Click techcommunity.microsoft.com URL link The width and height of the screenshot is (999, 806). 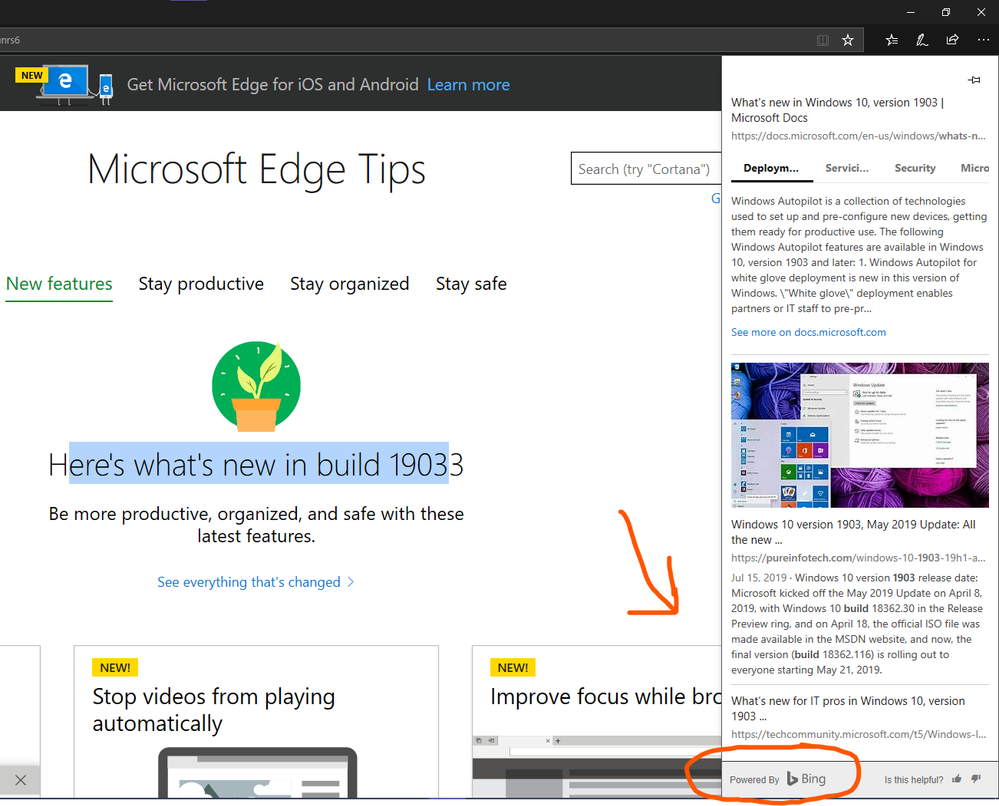(x=858, y=734)
